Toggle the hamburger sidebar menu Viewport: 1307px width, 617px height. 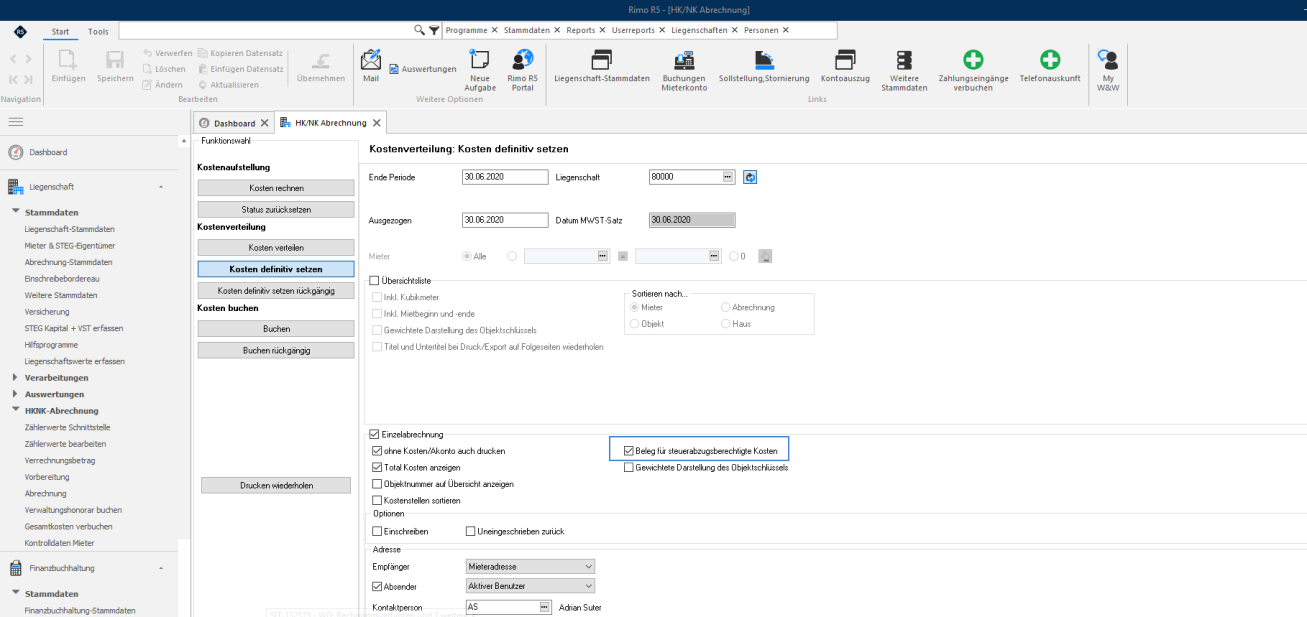point(15,121)
